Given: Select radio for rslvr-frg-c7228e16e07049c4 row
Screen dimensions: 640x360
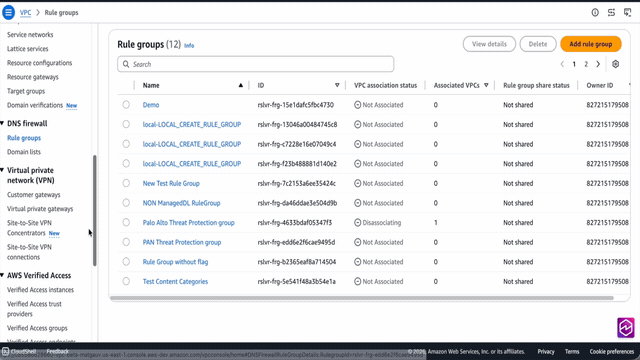Looking at the screenshot, I should pyautogui.click(x=126, y=144).
